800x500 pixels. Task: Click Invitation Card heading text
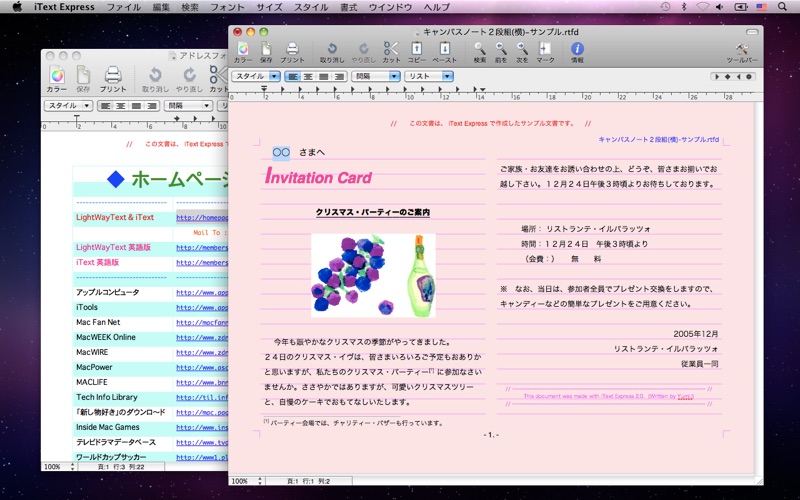[318, 177]
